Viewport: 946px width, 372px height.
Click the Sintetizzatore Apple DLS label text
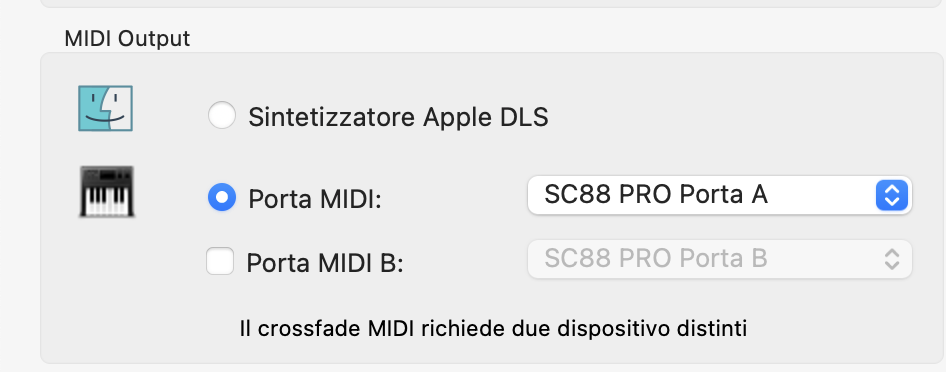tap(398, 117)
